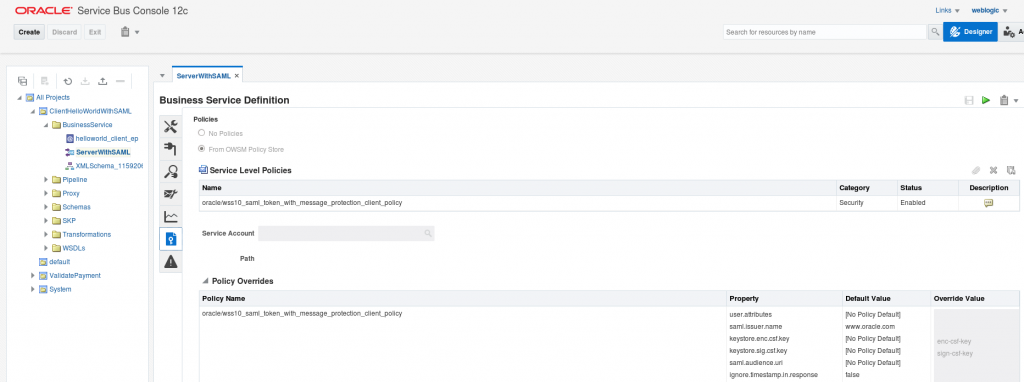Open the Transport plug icon tab
This screenshot has width=1024, height=382.
[171, 149]
